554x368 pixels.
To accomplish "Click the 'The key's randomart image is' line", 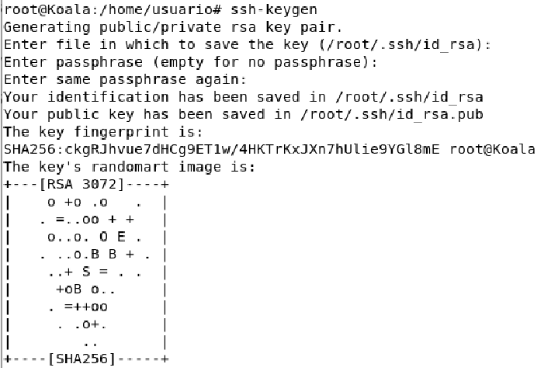I will [129, 167].
